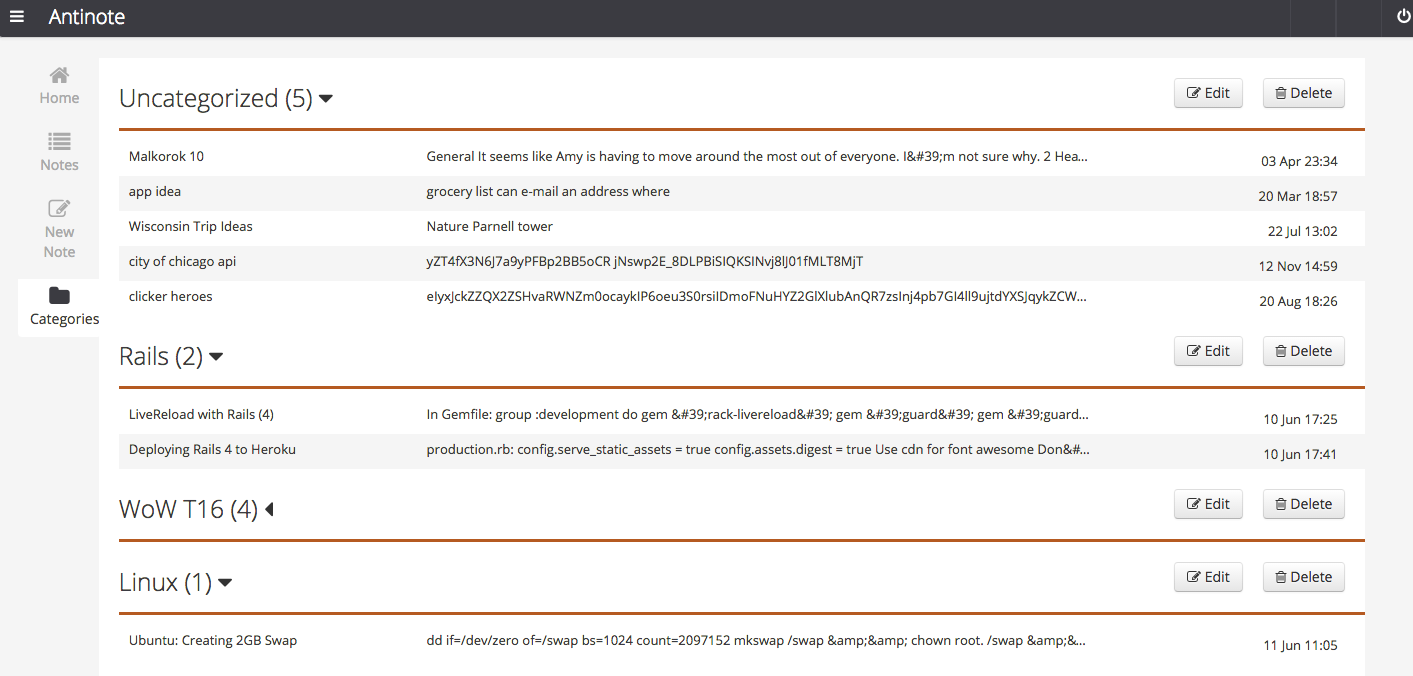1413x676 pixels.
Task: Delete the Rails category
Action: [1304, 351]
